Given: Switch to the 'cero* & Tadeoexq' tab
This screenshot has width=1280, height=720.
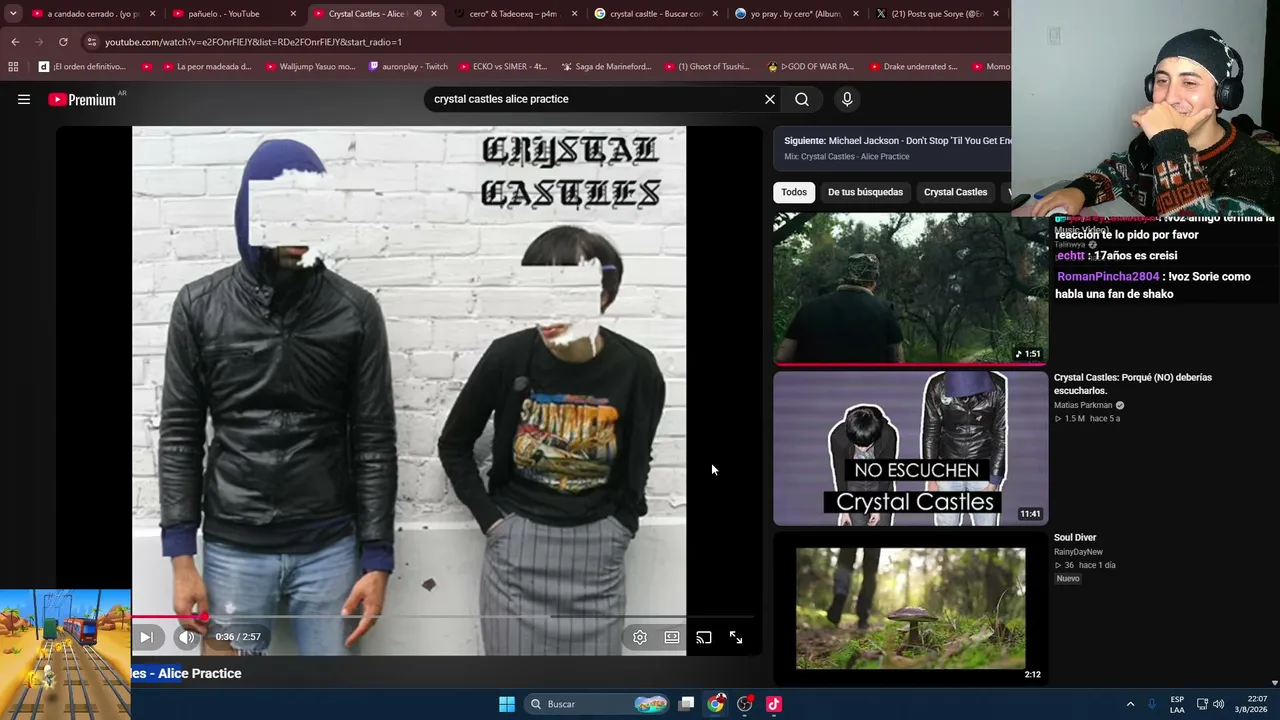Looking at the screenshot, I should [x=513, y=14].
